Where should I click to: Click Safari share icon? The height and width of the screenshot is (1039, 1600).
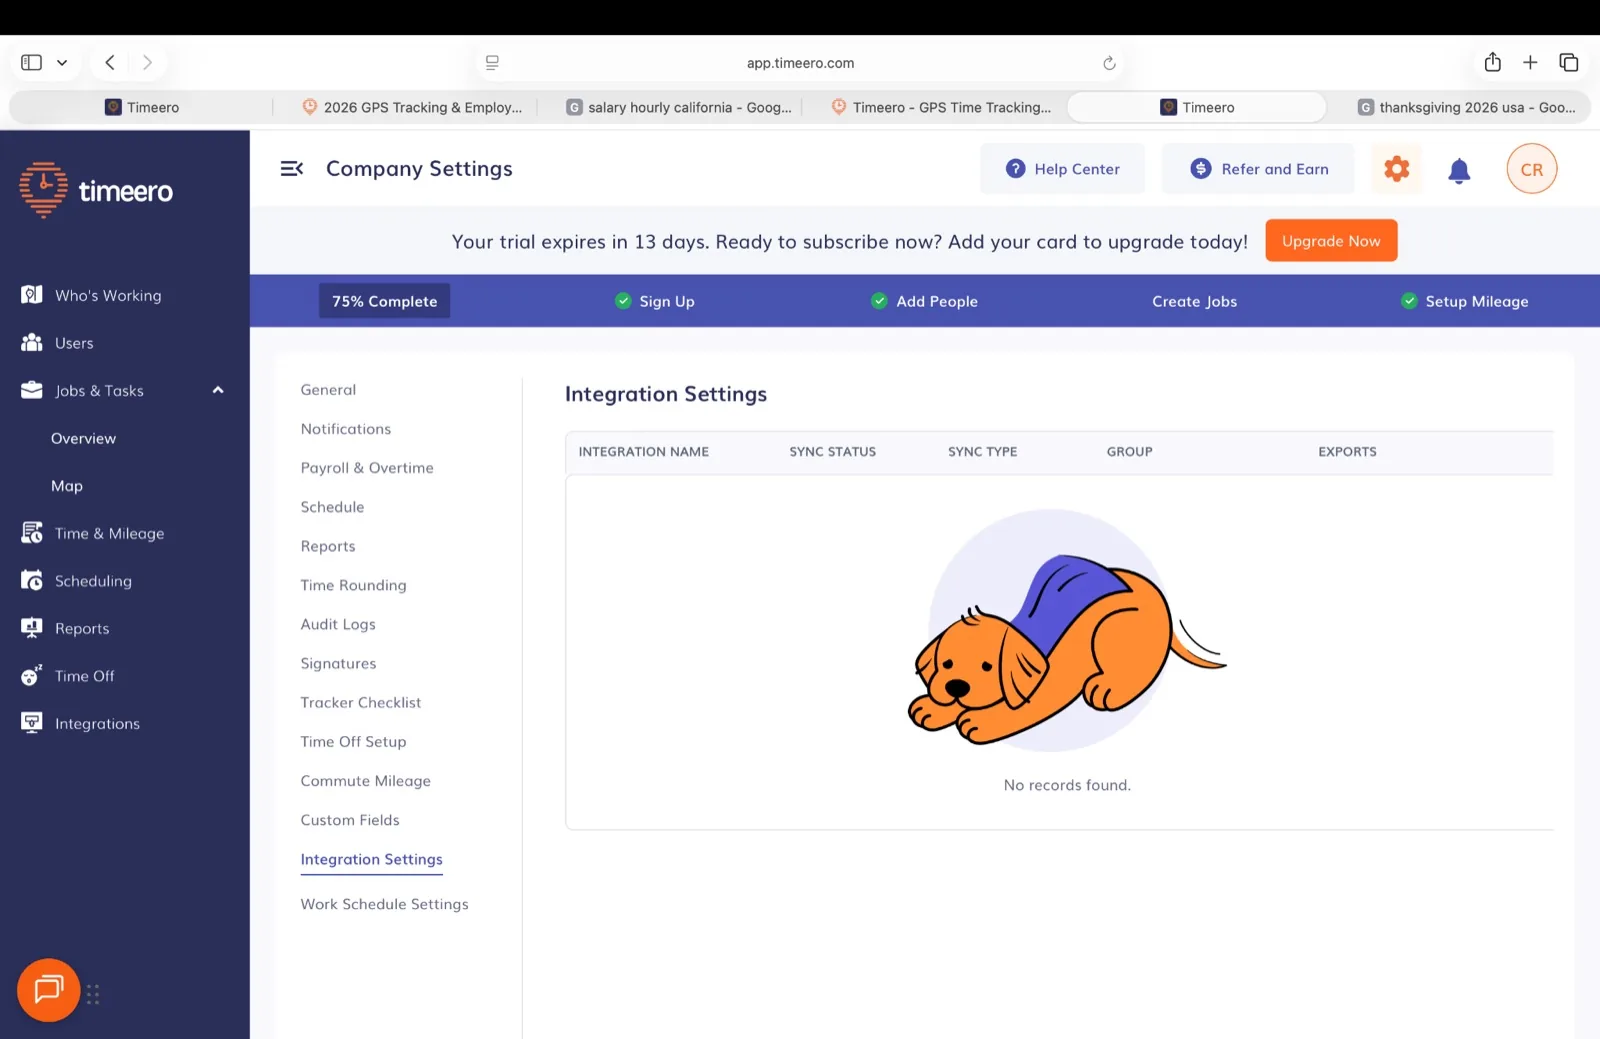coord(1492,62)
